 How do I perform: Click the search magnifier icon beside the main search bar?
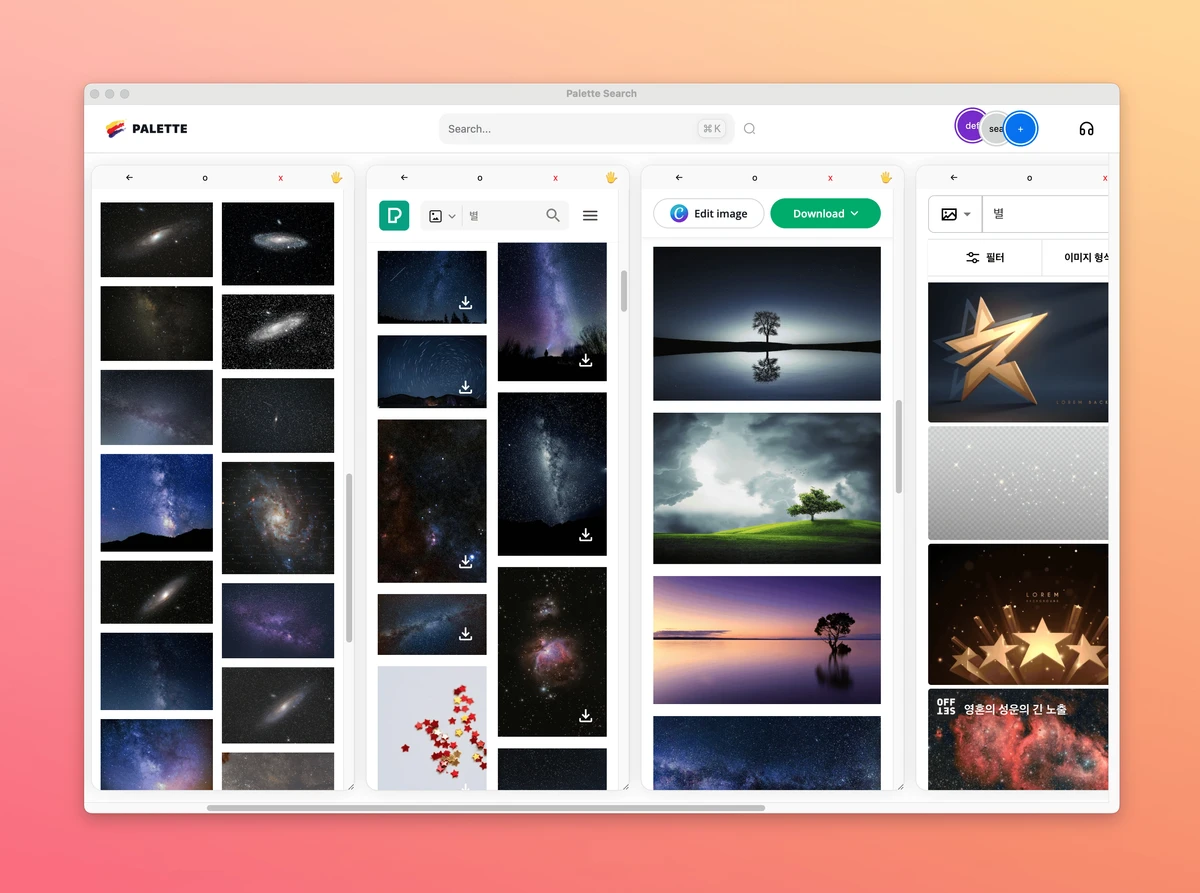point(749,129)
